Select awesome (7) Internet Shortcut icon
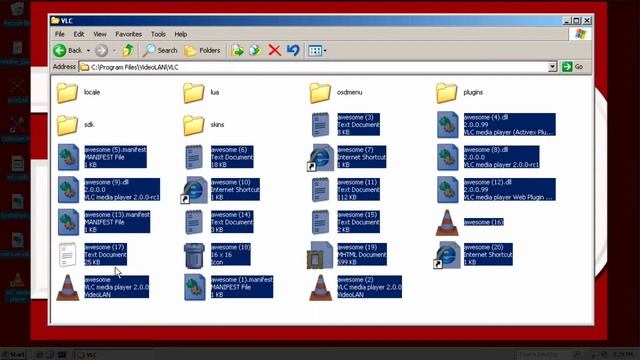The width and height of the screenshot is (640, 360). pyautogui.click(x=320, y=157)
